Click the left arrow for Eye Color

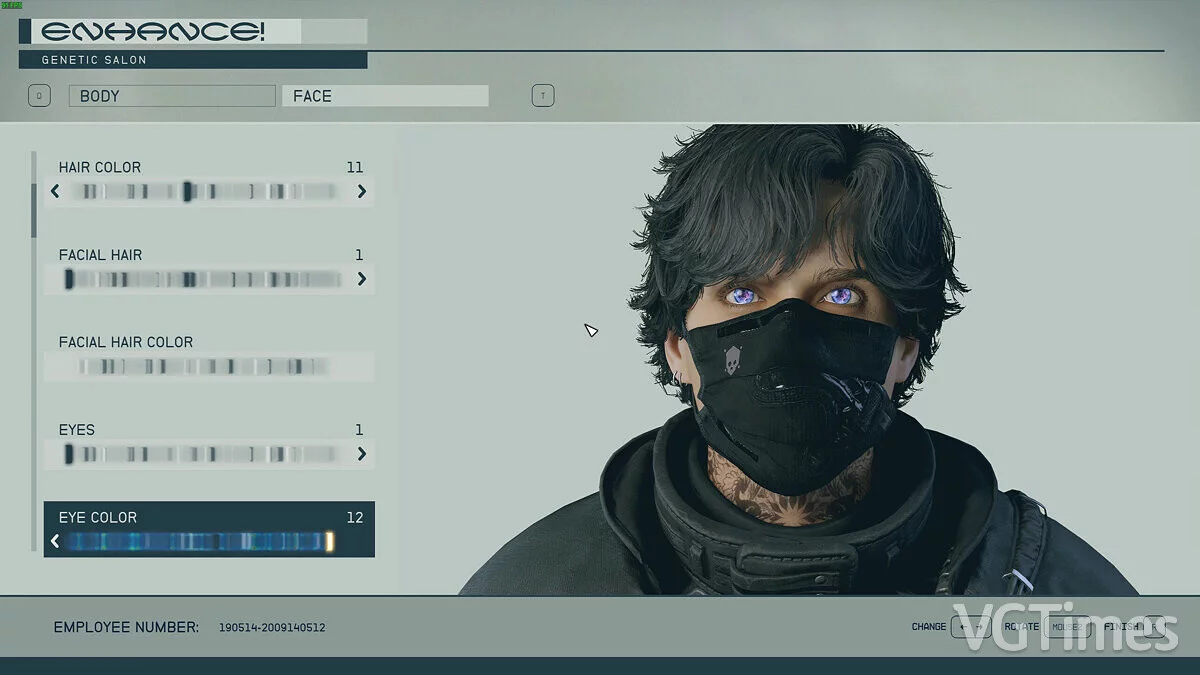55,541
